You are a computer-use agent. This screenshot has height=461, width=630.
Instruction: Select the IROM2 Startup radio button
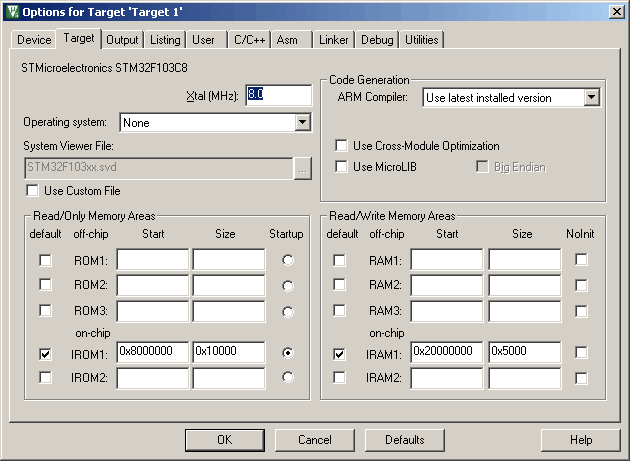tap(289, 377)
